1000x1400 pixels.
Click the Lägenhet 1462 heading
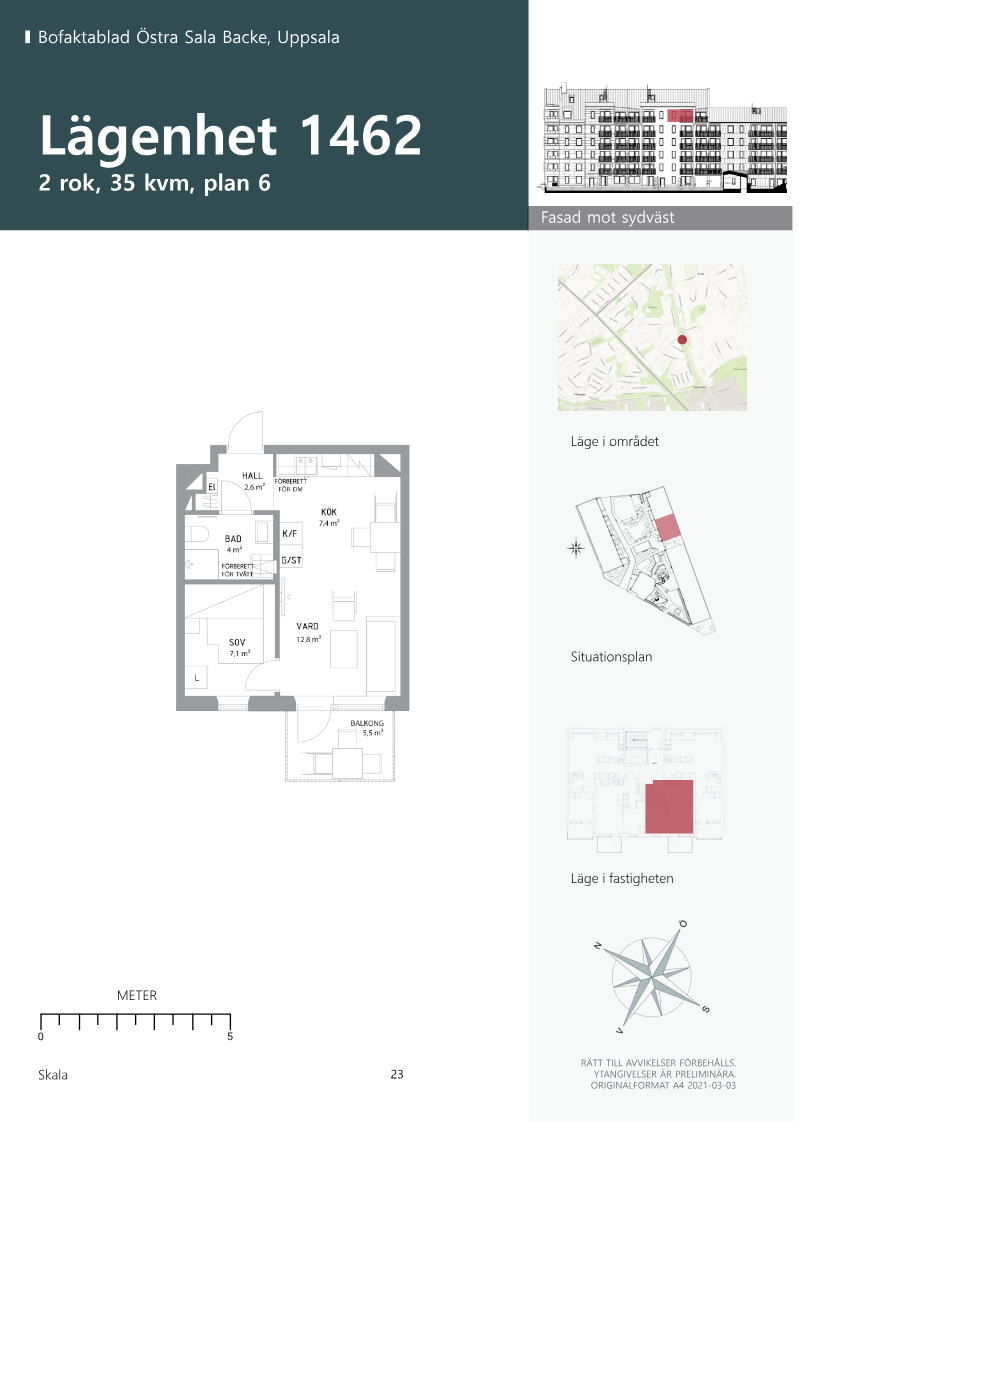[x=231, y=136]
